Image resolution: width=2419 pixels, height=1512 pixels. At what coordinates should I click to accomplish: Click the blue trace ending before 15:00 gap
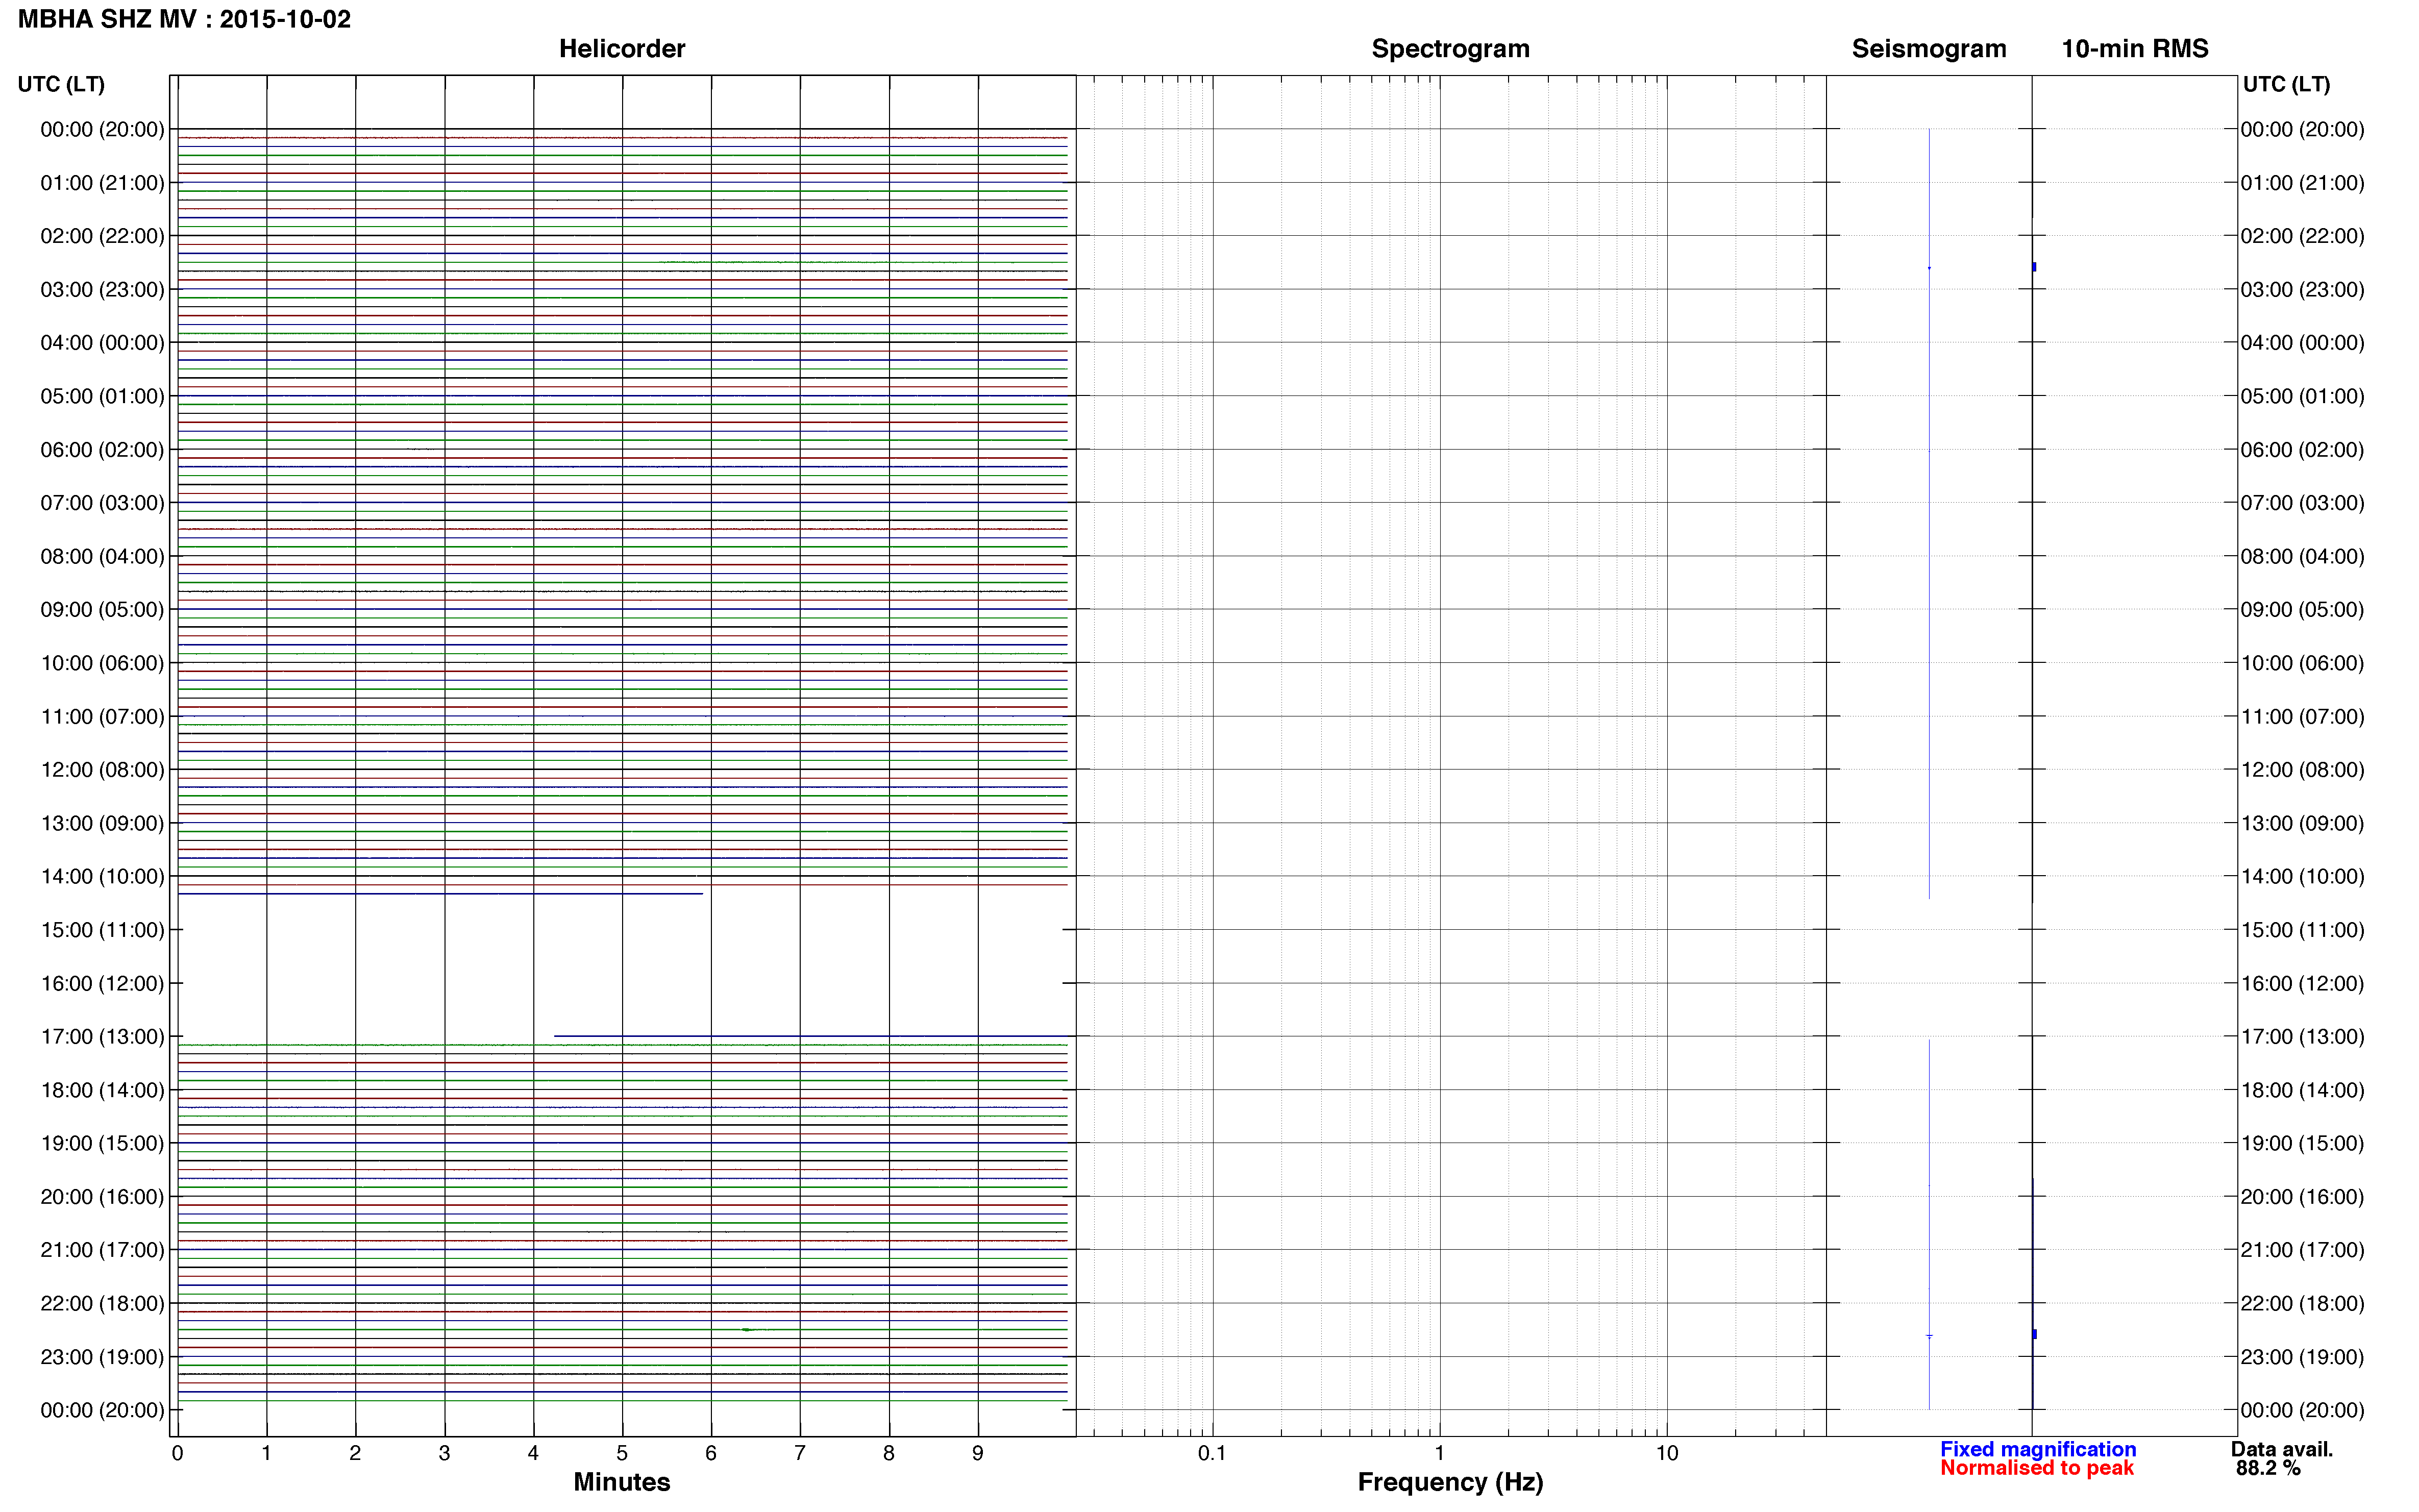click(440, 894)
